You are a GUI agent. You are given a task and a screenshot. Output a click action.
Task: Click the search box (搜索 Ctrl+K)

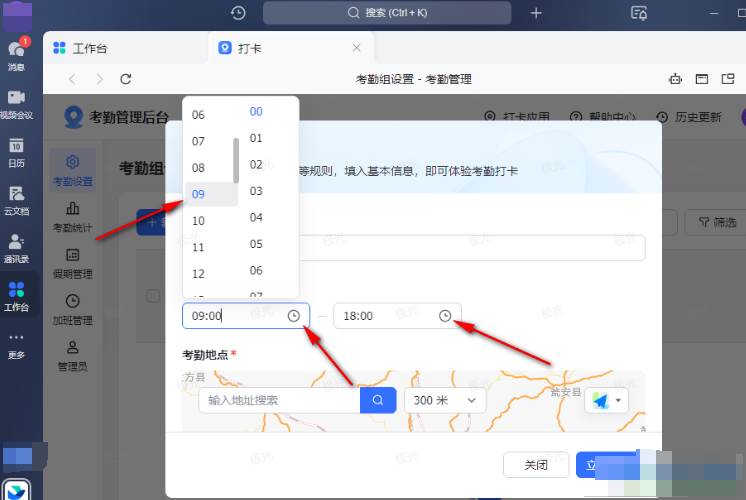point(387,13)
